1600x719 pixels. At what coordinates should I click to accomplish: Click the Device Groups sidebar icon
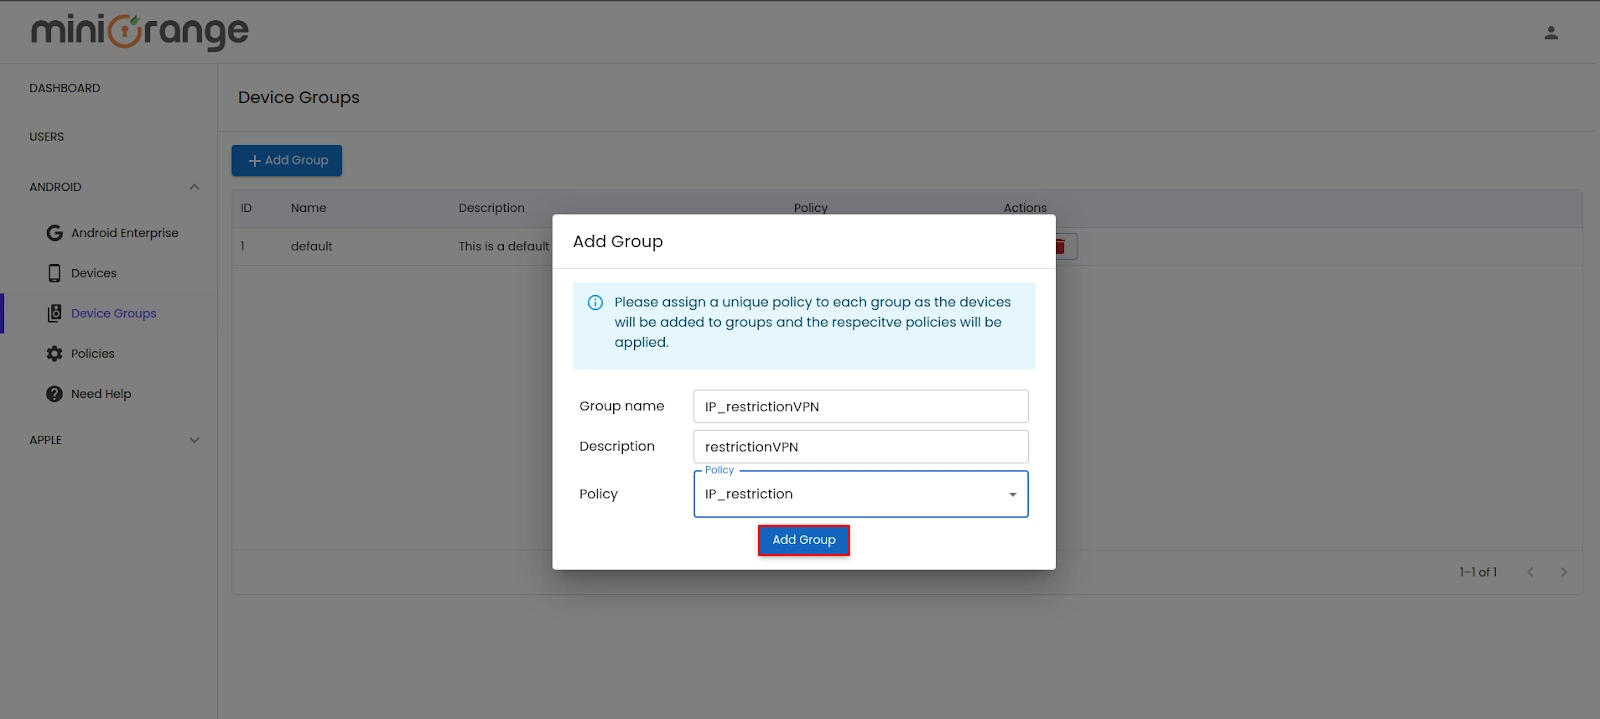[54, 313]
